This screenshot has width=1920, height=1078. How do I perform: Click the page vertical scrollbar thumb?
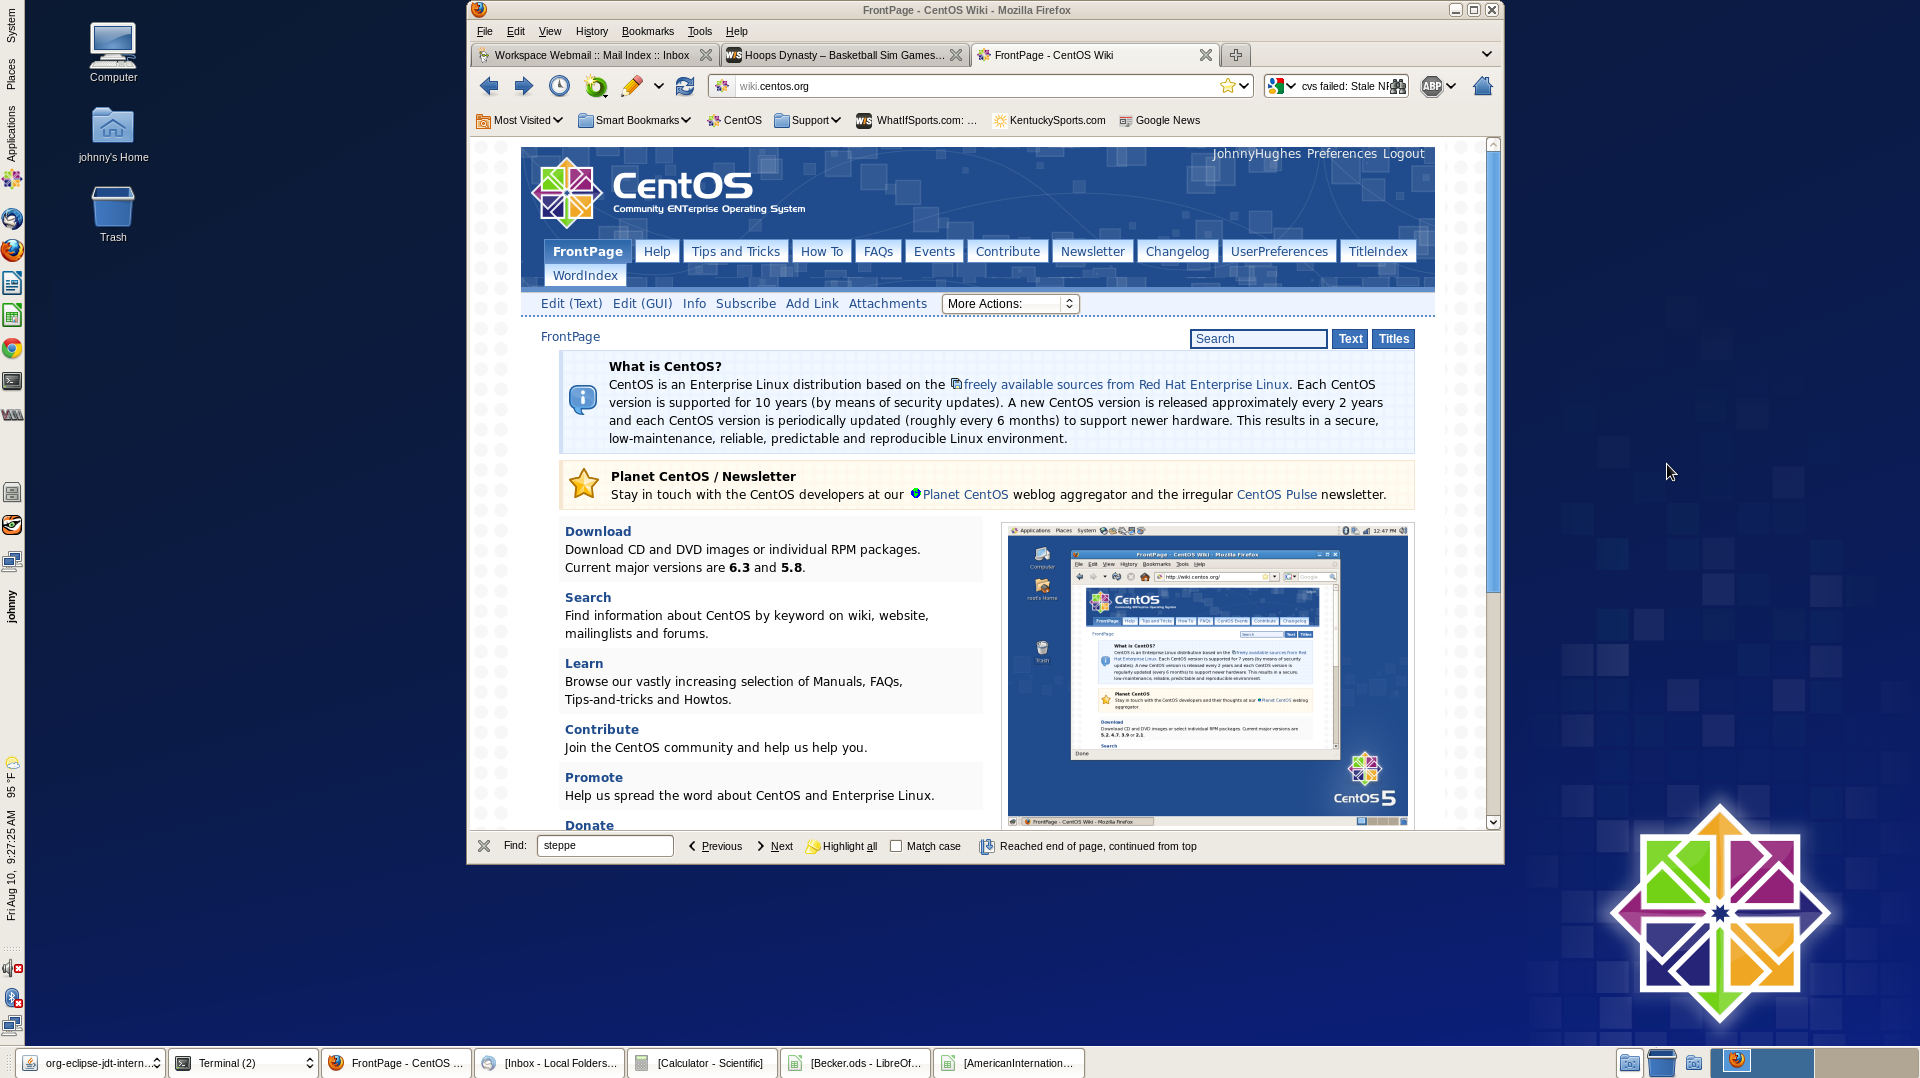(x=1493, y=372)
